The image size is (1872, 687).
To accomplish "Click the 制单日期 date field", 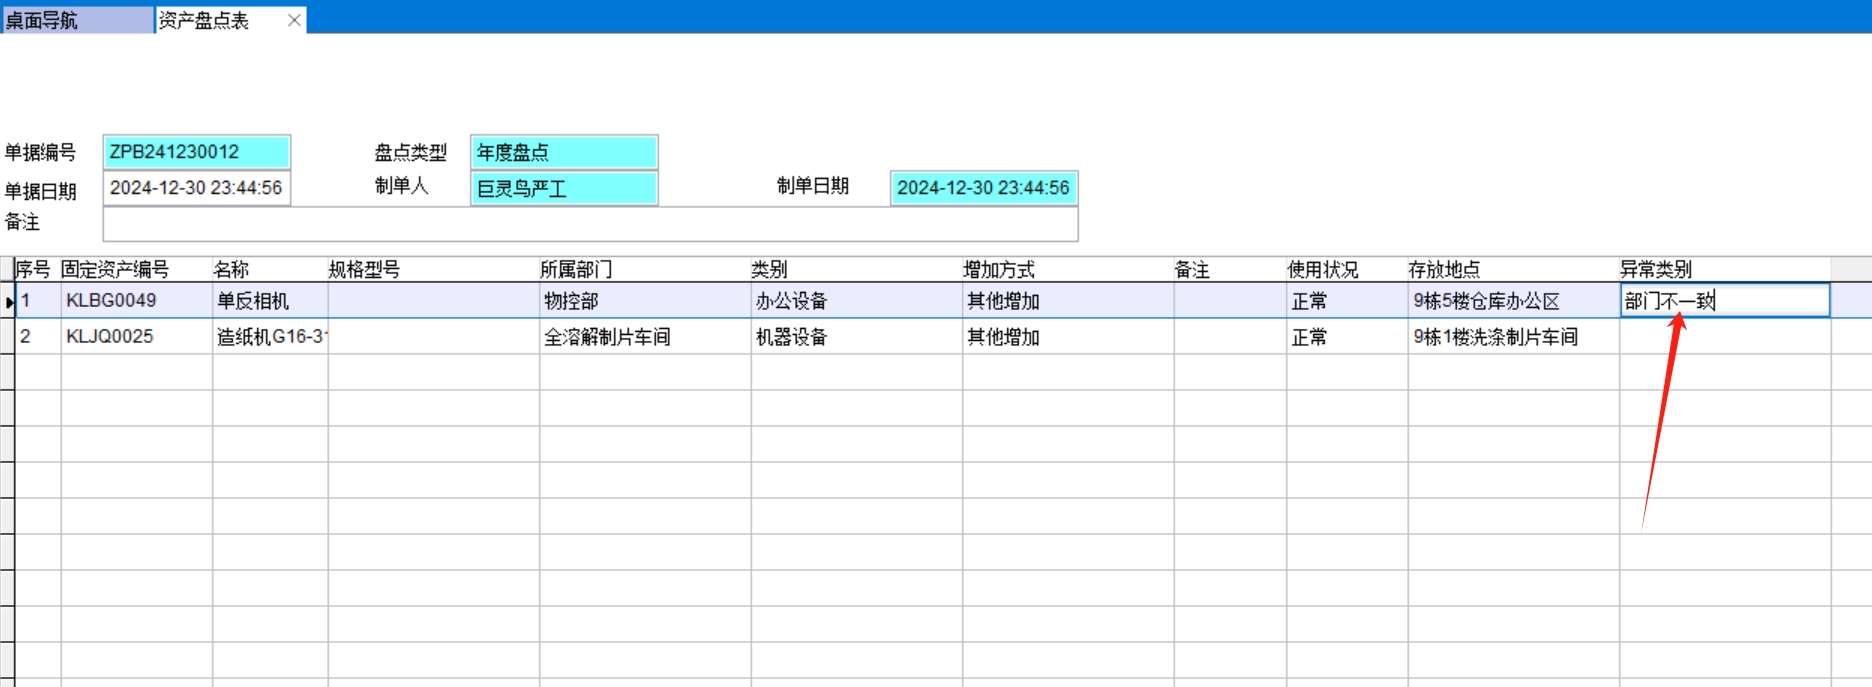I will (x=983, y=188).
